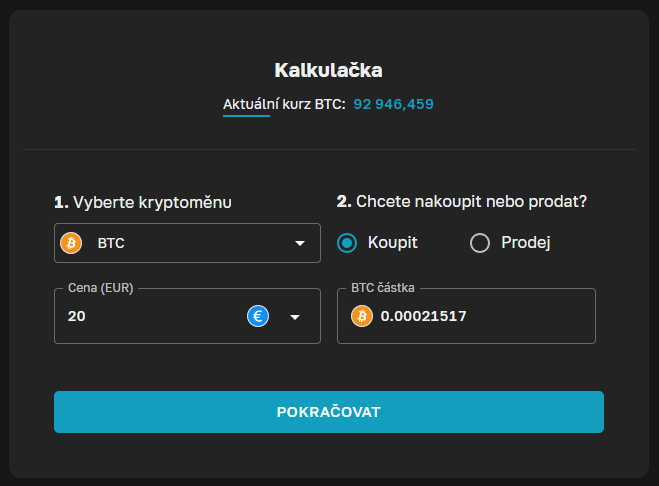Select the Prodej radio button
Image resolution: width=659 pixels, height=486 pixels.
480,243
